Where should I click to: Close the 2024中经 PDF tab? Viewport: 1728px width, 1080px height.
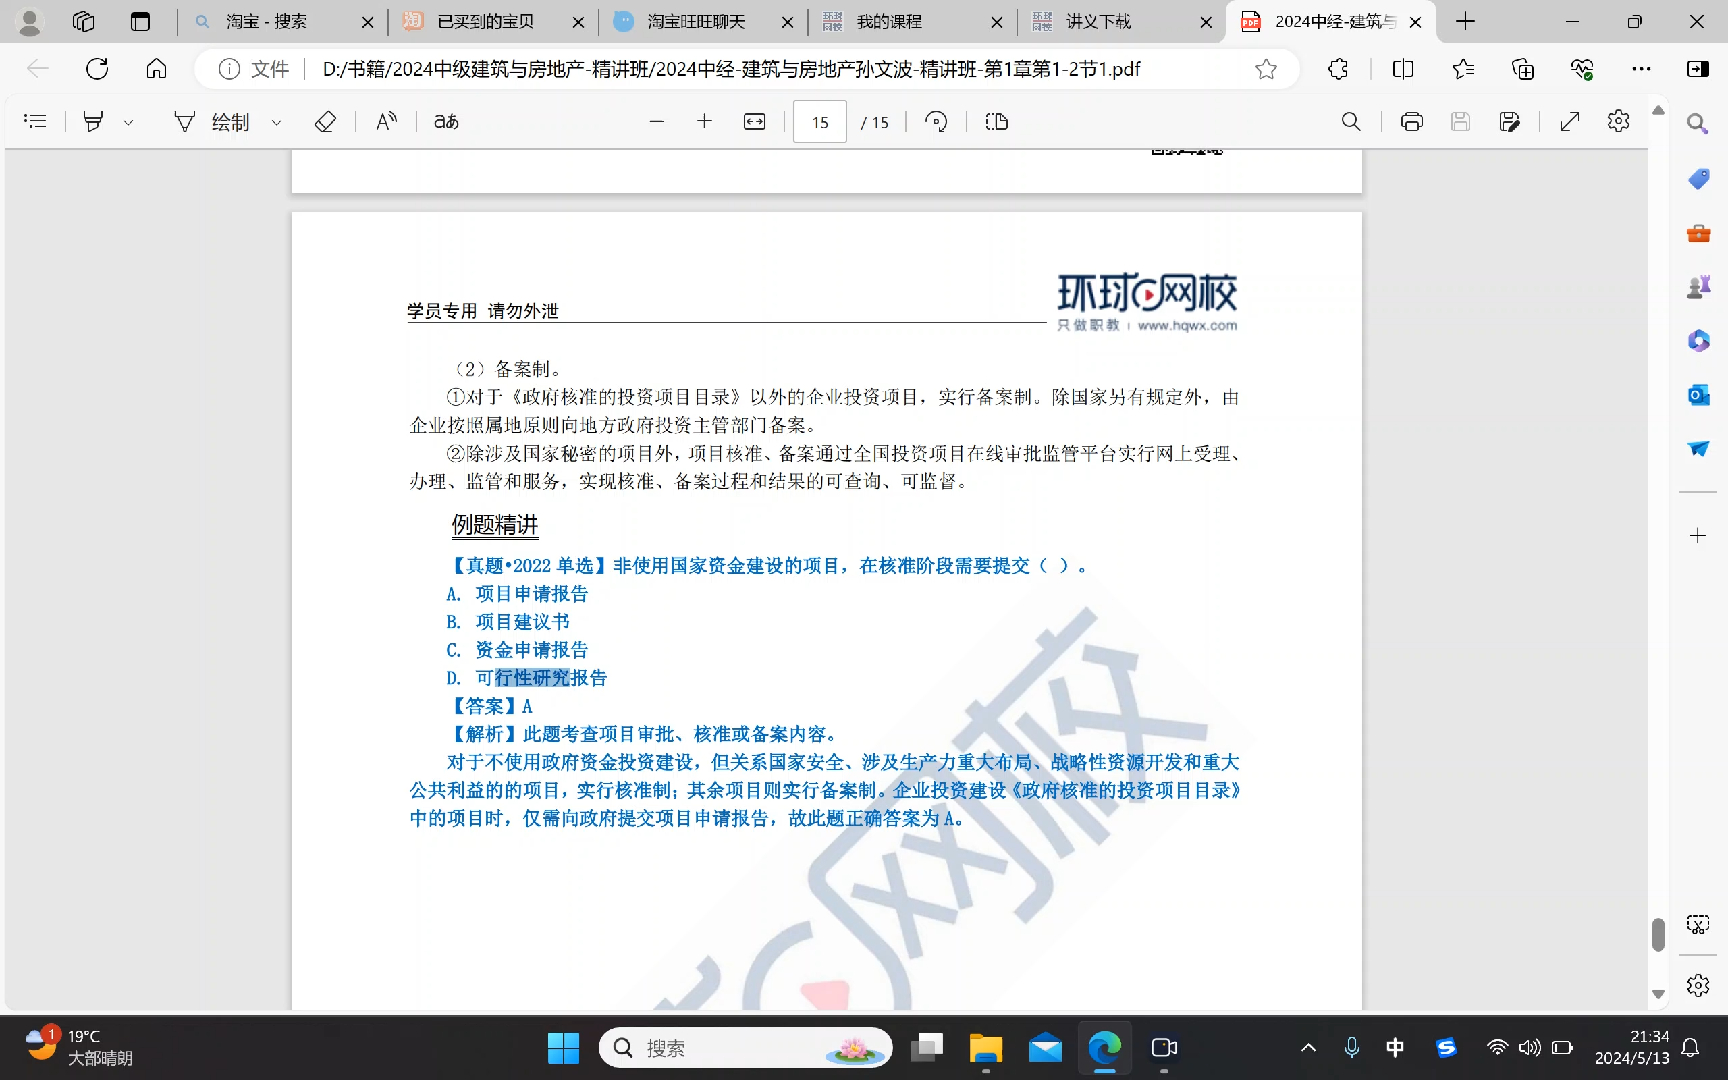click(x=1415, y=22)
